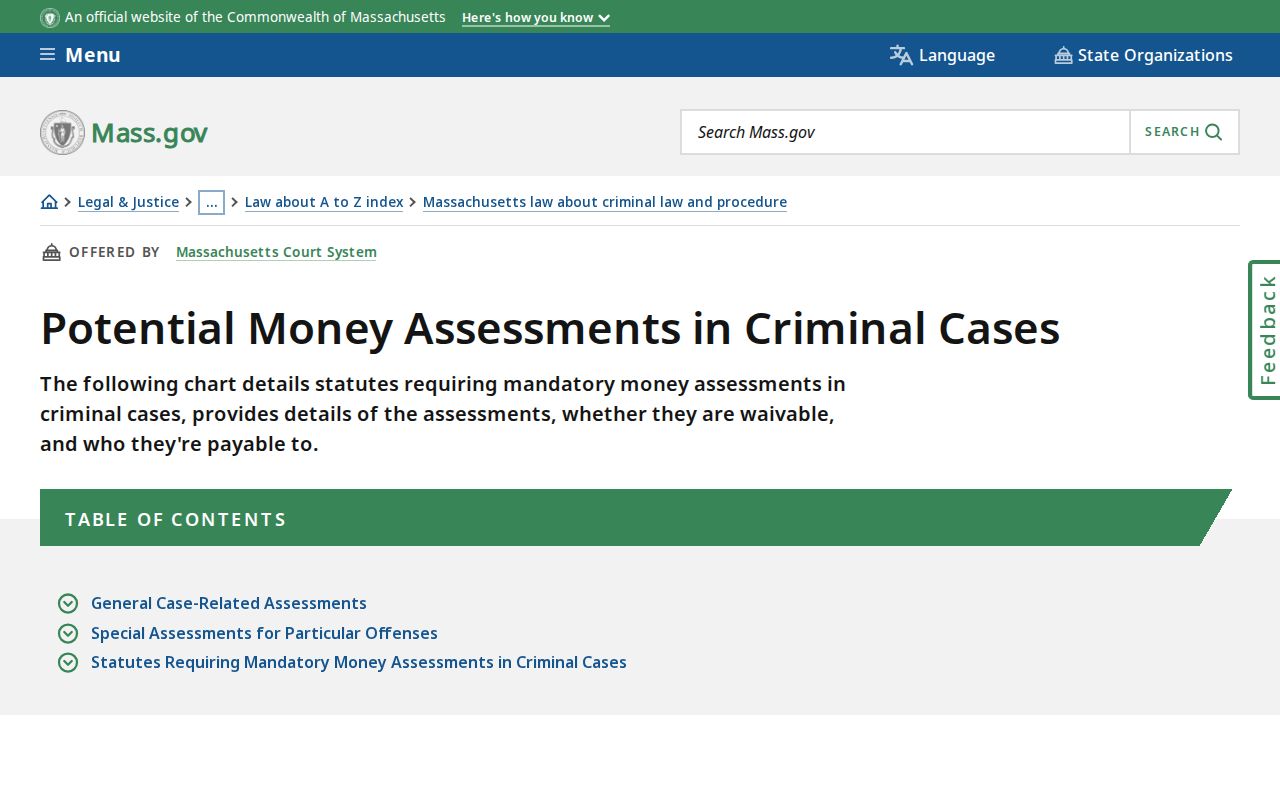Click the building icon beside Offered By

tap(51, 252)
